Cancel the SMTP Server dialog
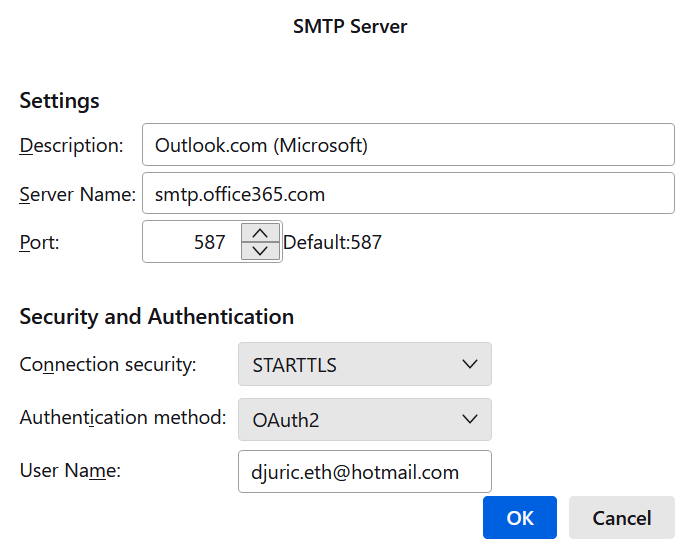 click(x=621, y=518)
